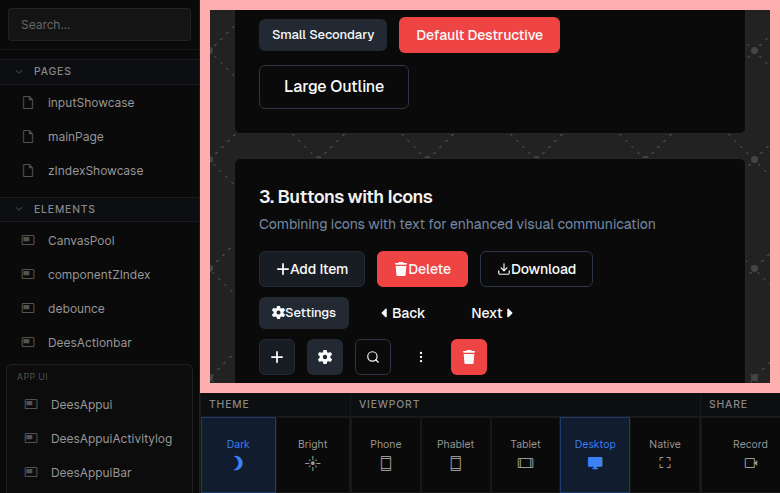Collapse the ELEMENTS section
Screen dimensions: 780x493
(18, 209)
